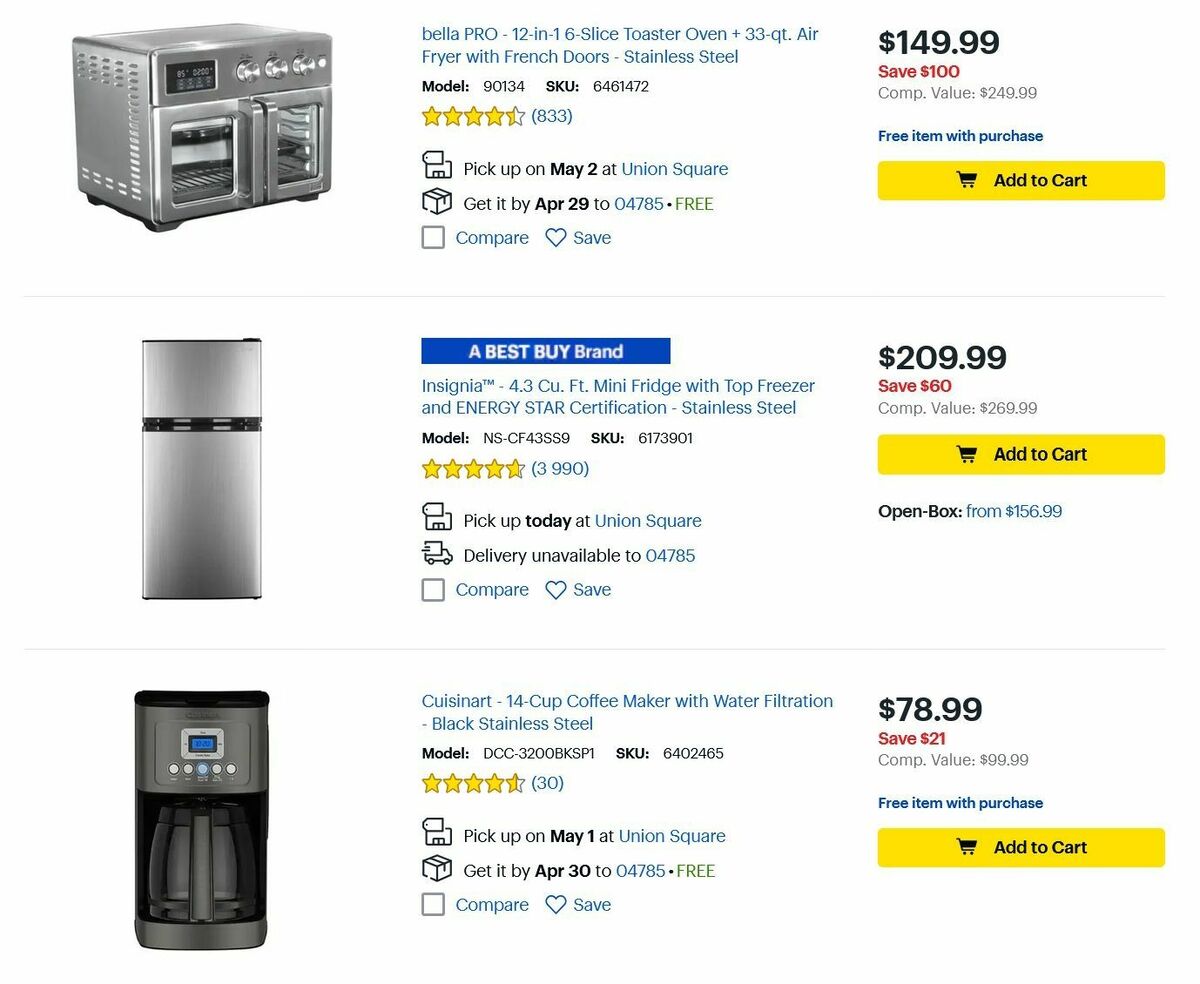
Task: Click the heart icon to save the Insignia fridge
Action: [x=555, y=590]
